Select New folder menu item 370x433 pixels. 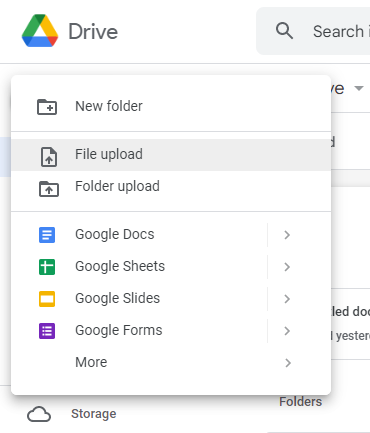click(171, 106)
